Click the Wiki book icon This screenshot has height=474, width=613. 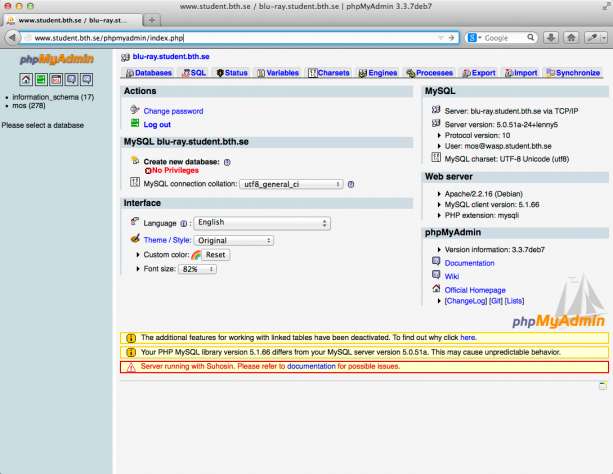tap(436, 275)
